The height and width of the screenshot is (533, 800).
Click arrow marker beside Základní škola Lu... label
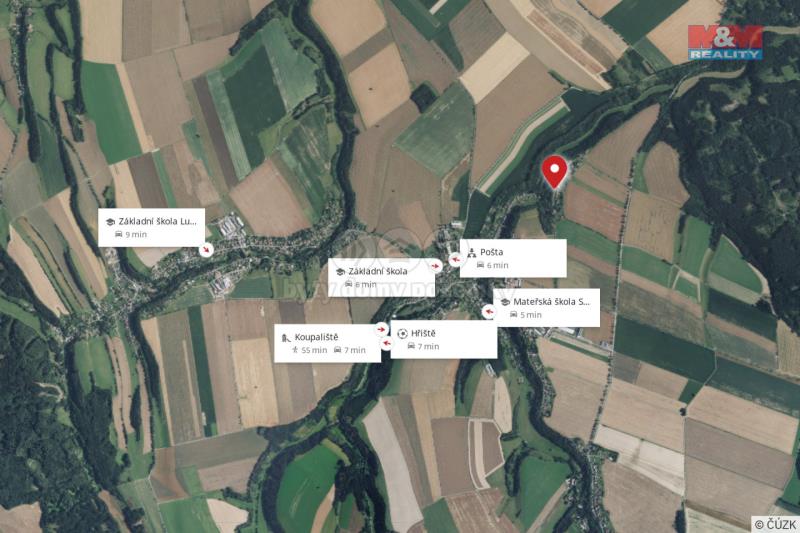(x=206, y=249)
